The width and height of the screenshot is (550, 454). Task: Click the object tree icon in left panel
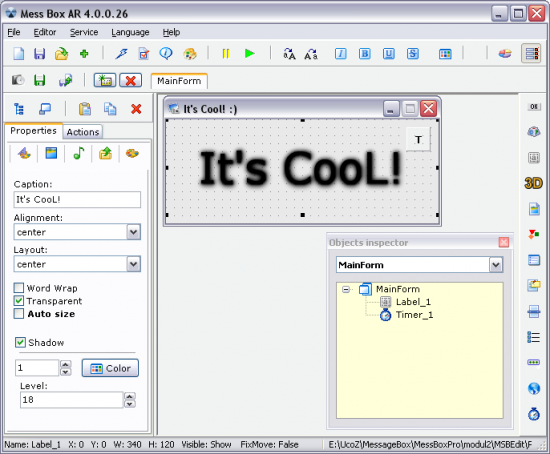click(x=19, y=109)
